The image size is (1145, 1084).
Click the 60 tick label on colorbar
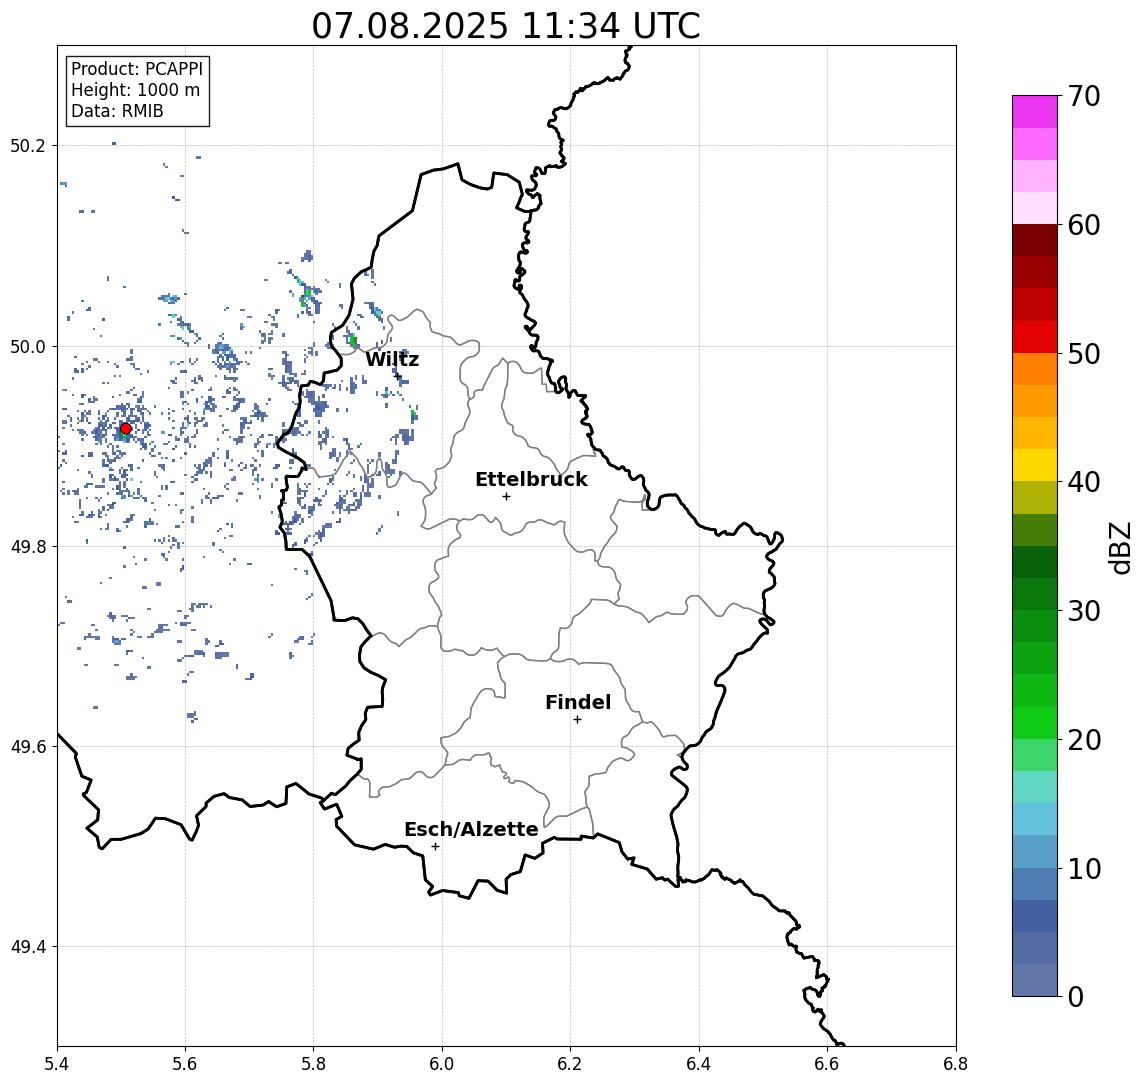(x=1084, y=225)
